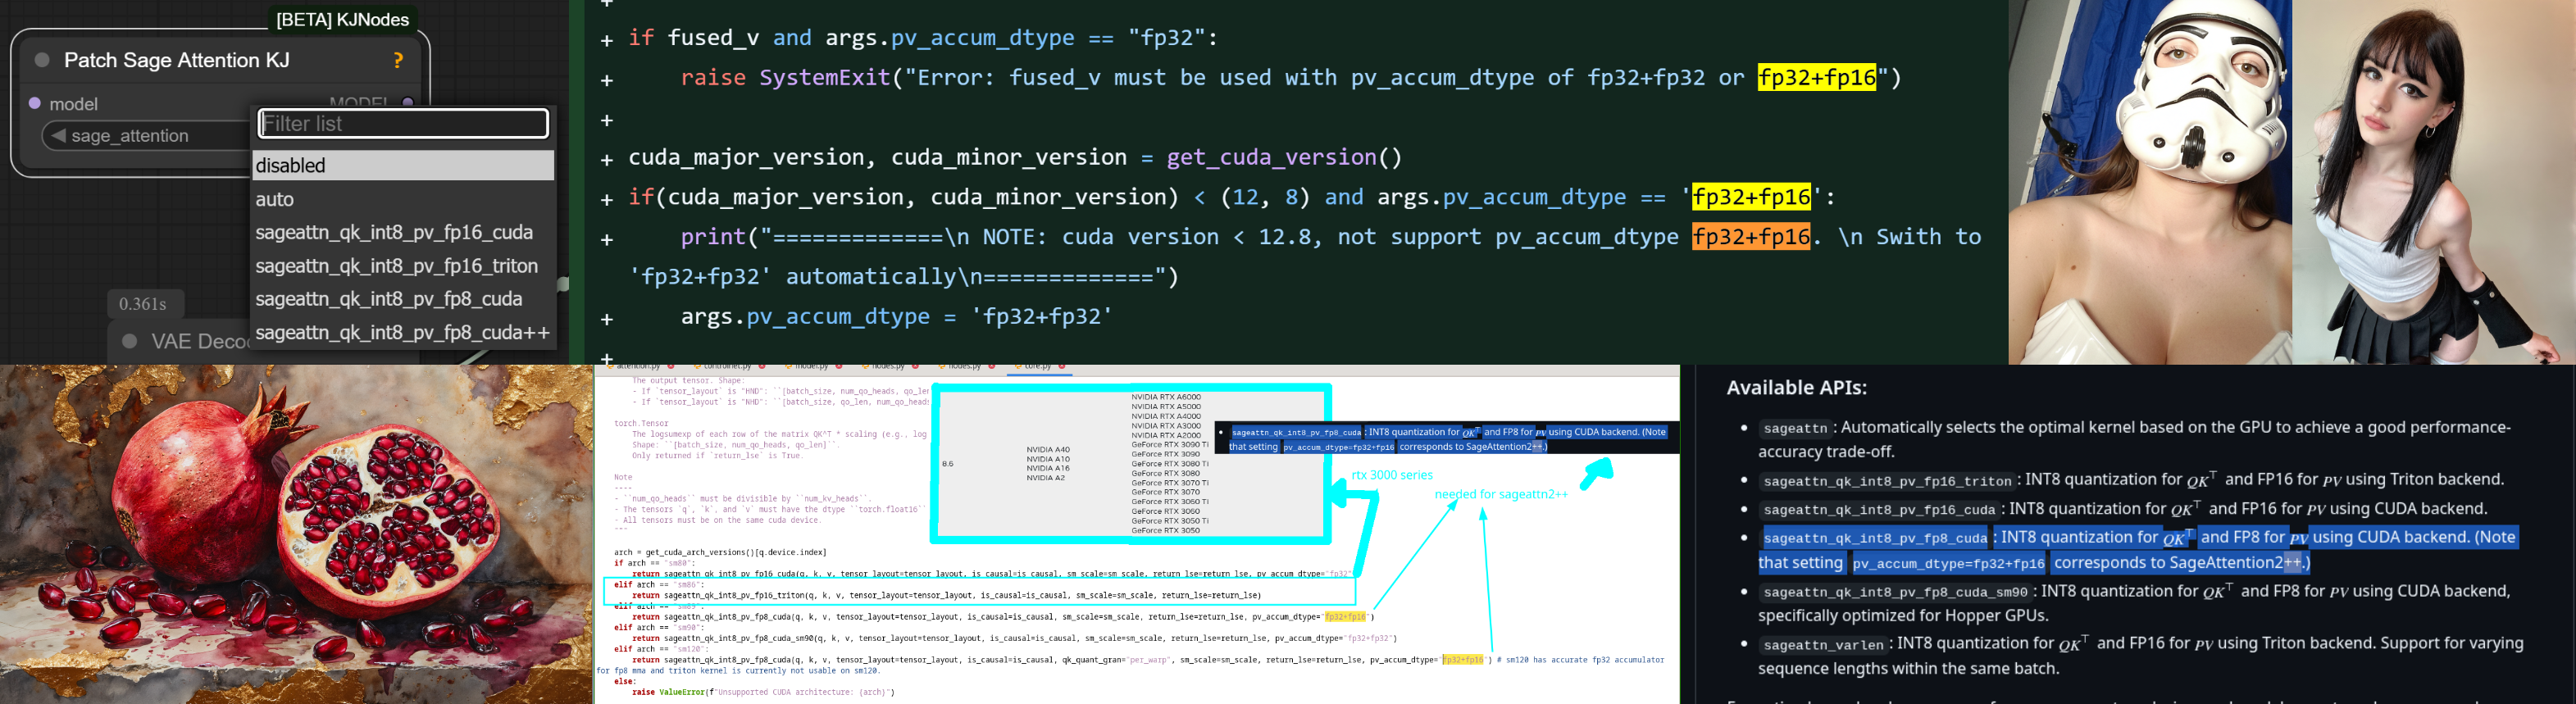Screen dimensions: 2576x704
Task: Click pv_accum_dtype=fp32+fp16 code in Available APIs list
Action: pos(1948,564)
